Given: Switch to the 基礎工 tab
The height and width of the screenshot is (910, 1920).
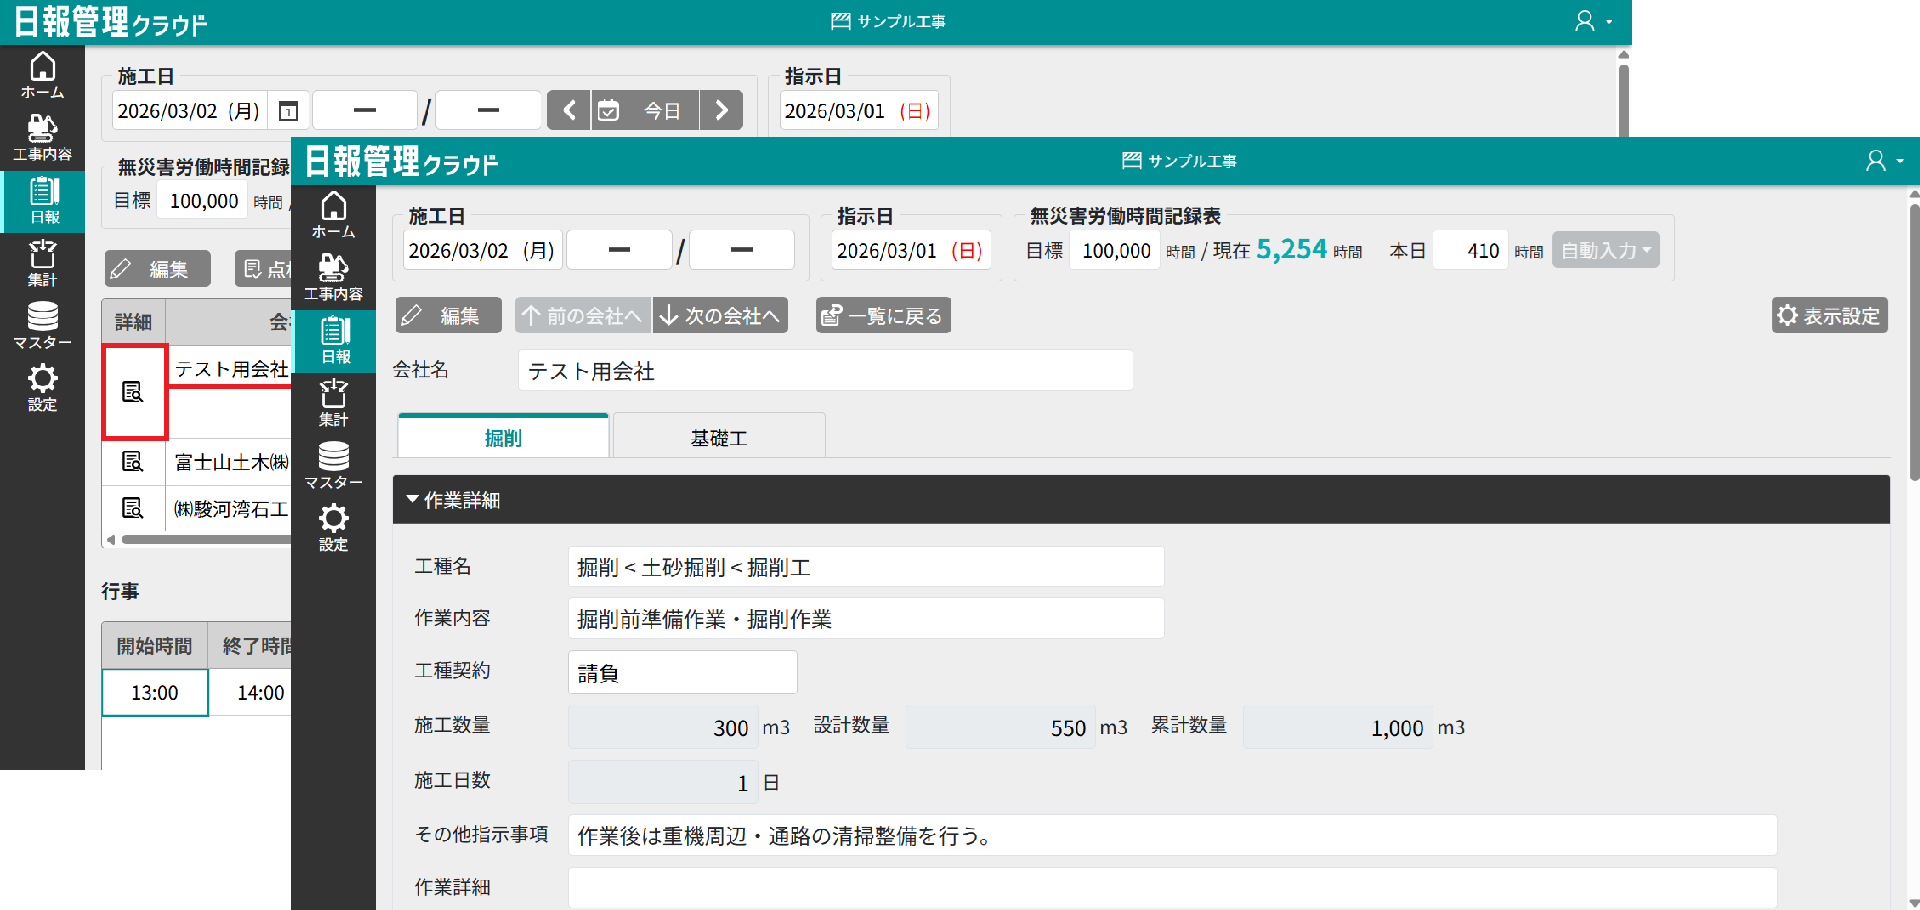Looking at the screenshot, I should pyautogui.click(x=719, y=438).
